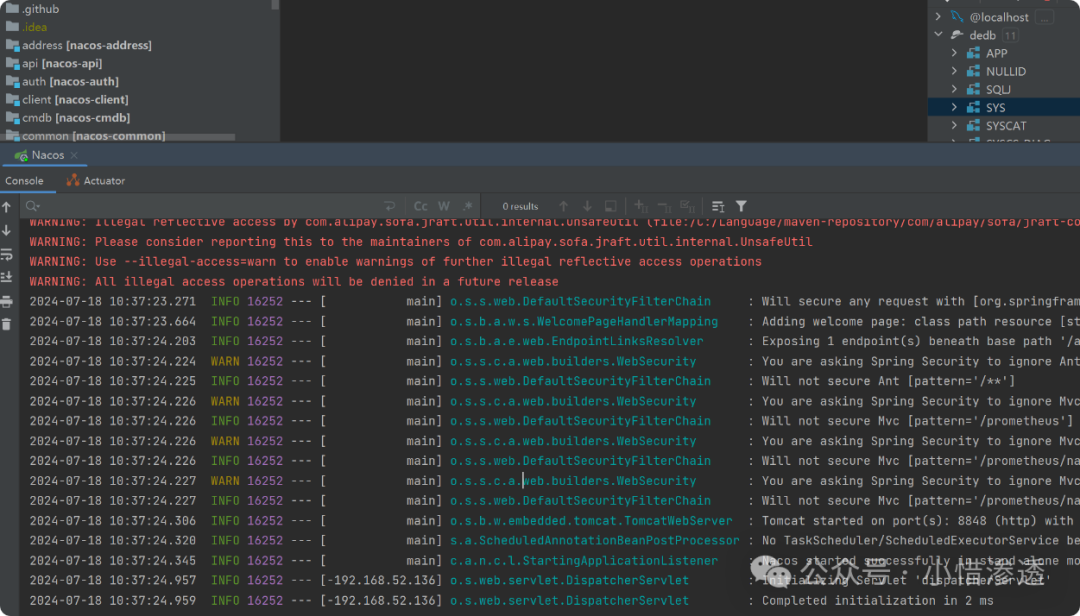This screenshot has height=616, width=1080.
Task: Expand the SYS schema
Action: point(954,107)
